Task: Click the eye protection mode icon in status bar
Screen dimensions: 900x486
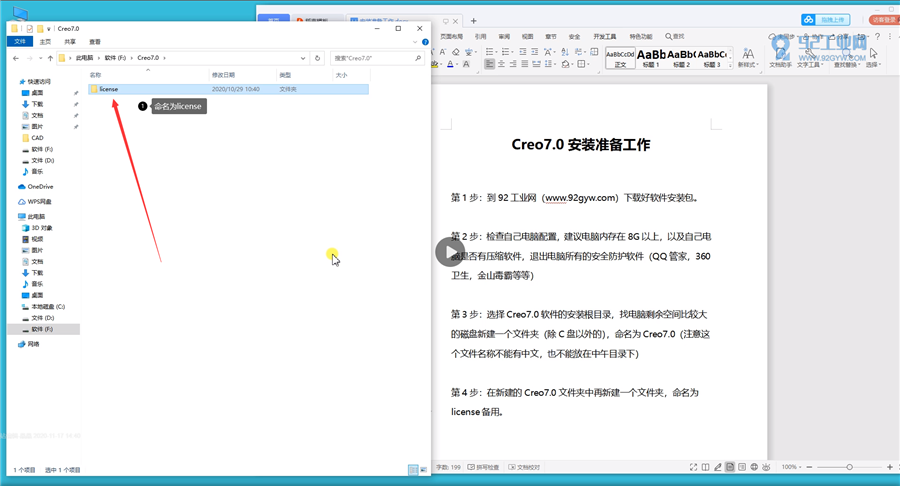Action: tap(766, 467)
